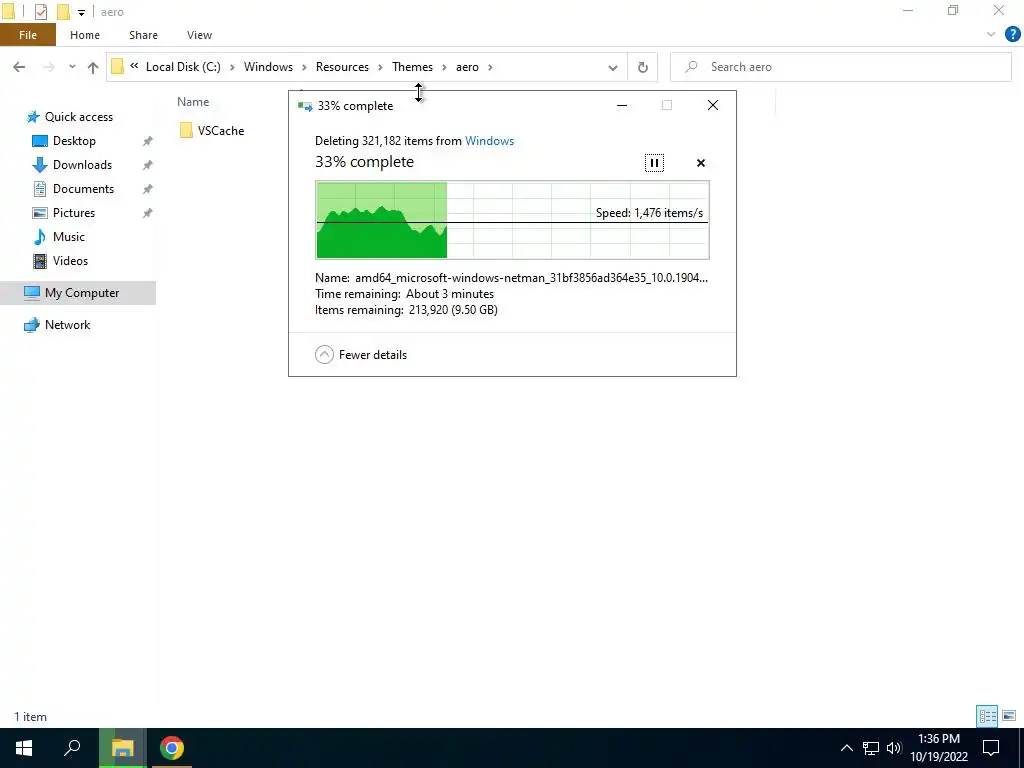The height and width of the screenshot is (768, 1024).
Task: Expand chevron after Local Disk (C:)
Action: click(x=232, y=67)
